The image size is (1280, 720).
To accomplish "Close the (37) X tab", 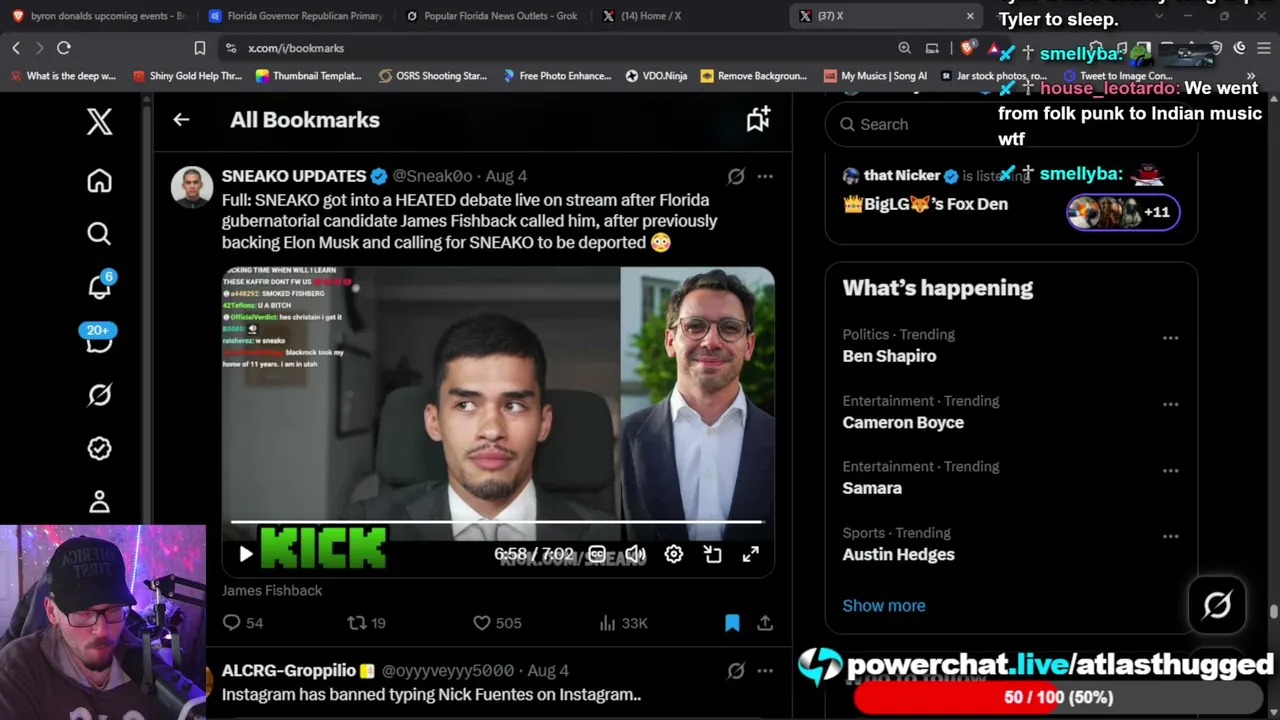I will tap(970, 16).
